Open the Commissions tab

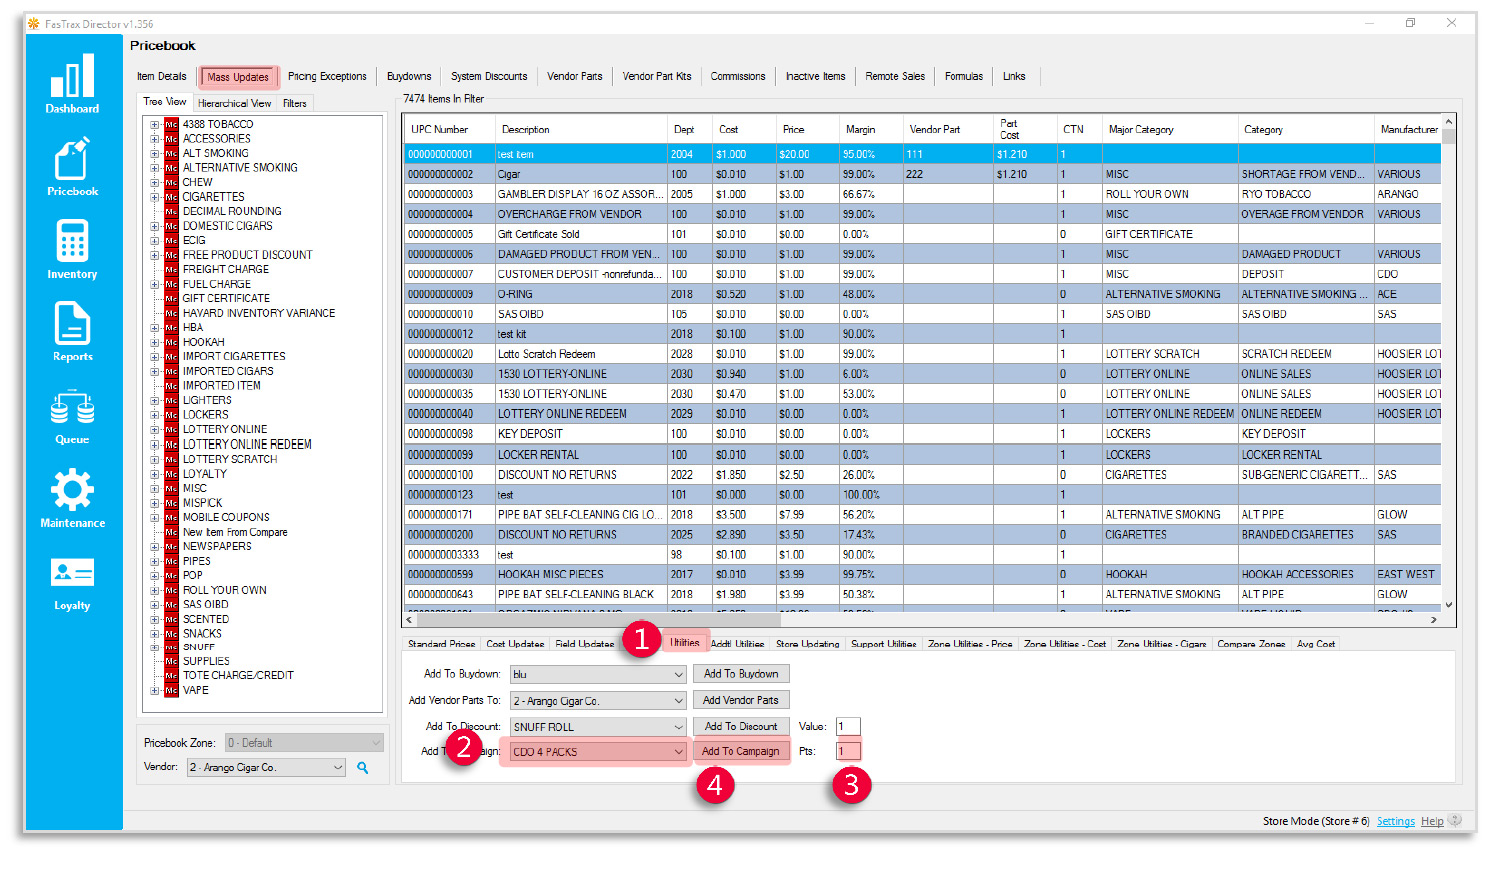(738, 77)
